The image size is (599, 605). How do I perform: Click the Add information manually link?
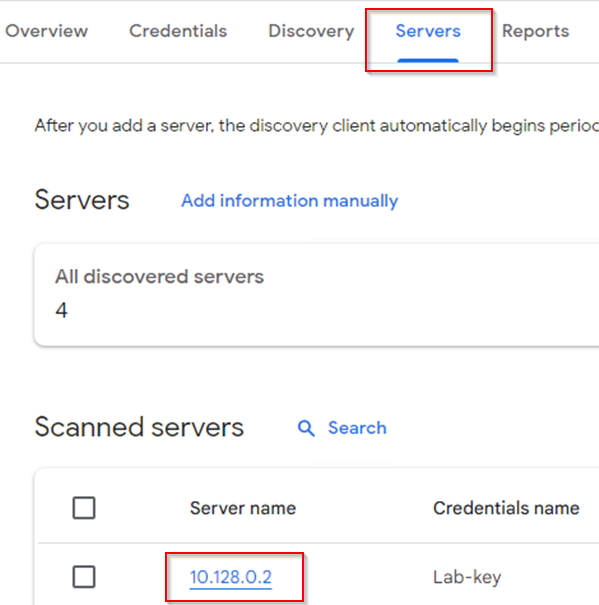(x=290, y=201)
